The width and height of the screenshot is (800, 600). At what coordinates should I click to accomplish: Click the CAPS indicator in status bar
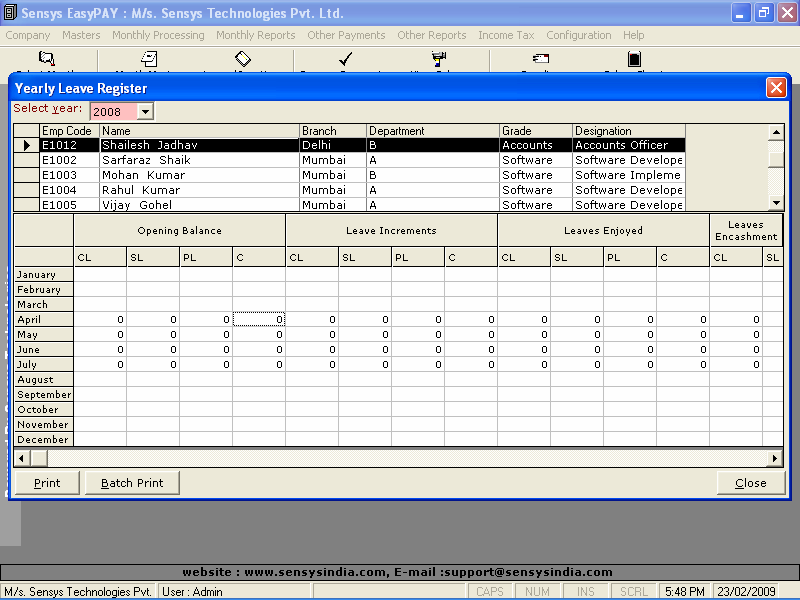coord(490,591)
